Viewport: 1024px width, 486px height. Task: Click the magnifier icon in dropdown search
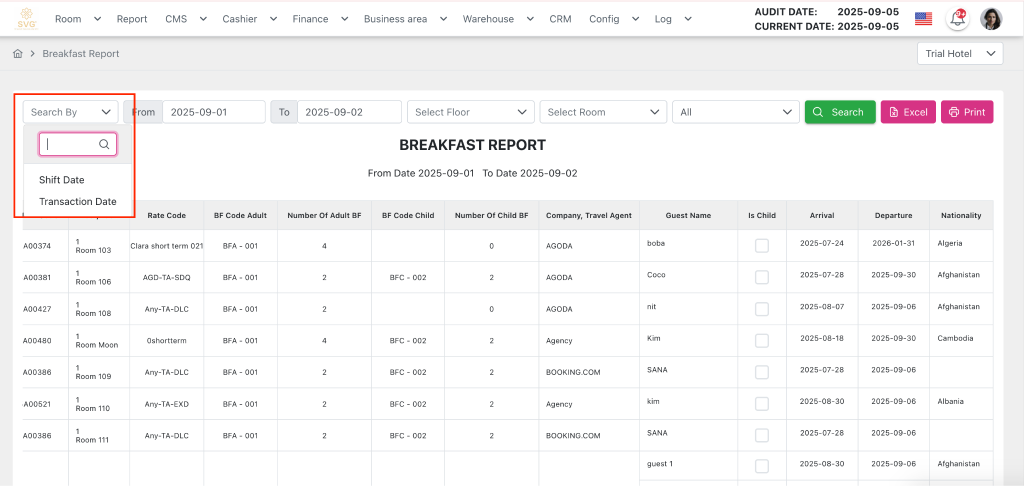pos(104,145)
